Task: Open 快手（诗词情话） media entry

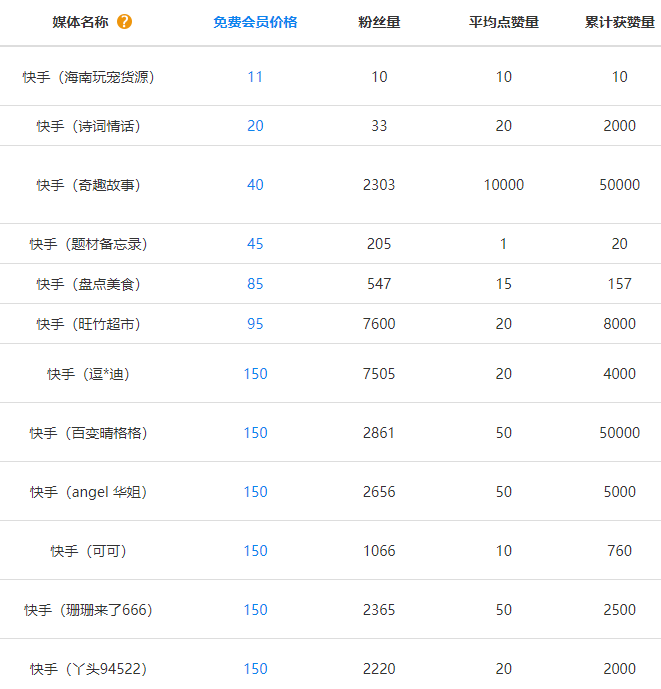Action: click(x=88, y=126)
